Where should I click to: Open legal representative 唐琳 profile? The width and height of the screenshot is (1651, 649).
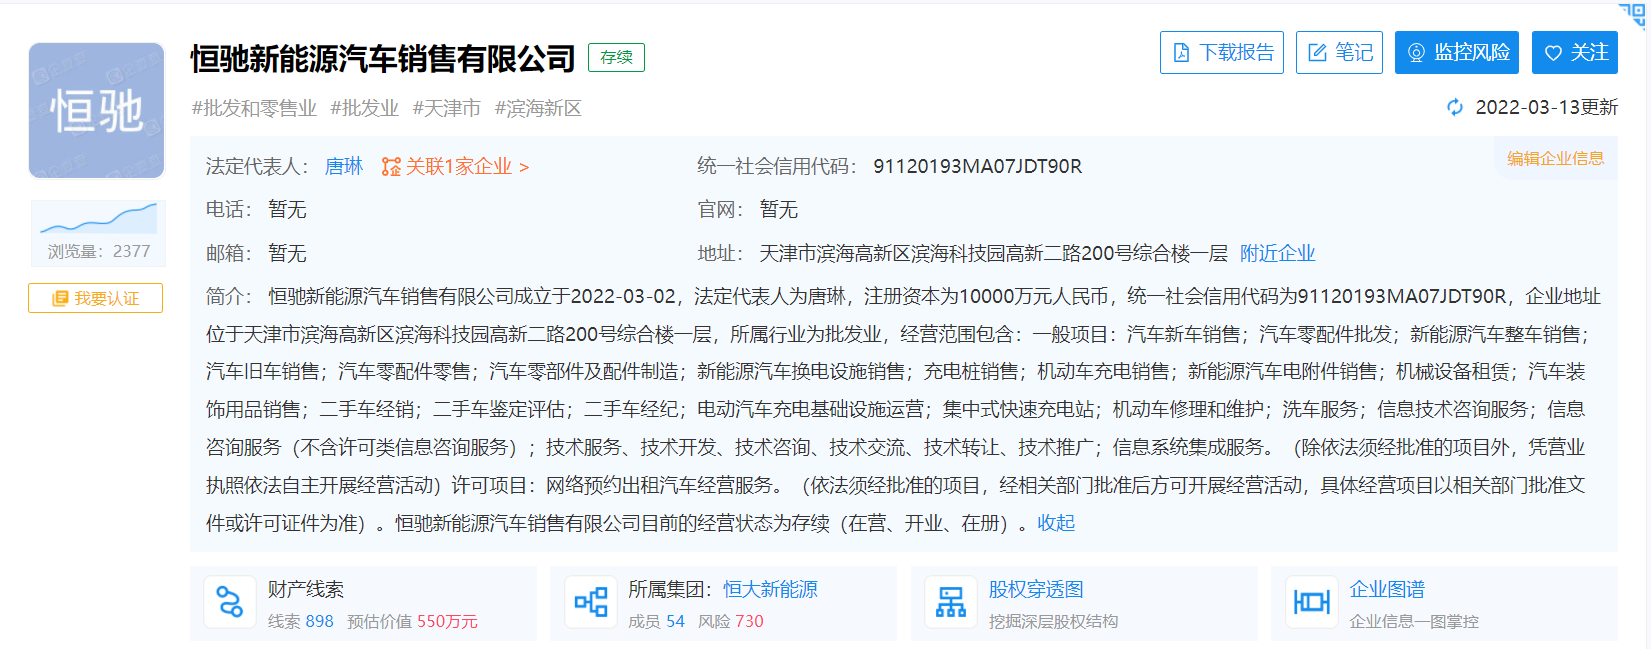344,166
